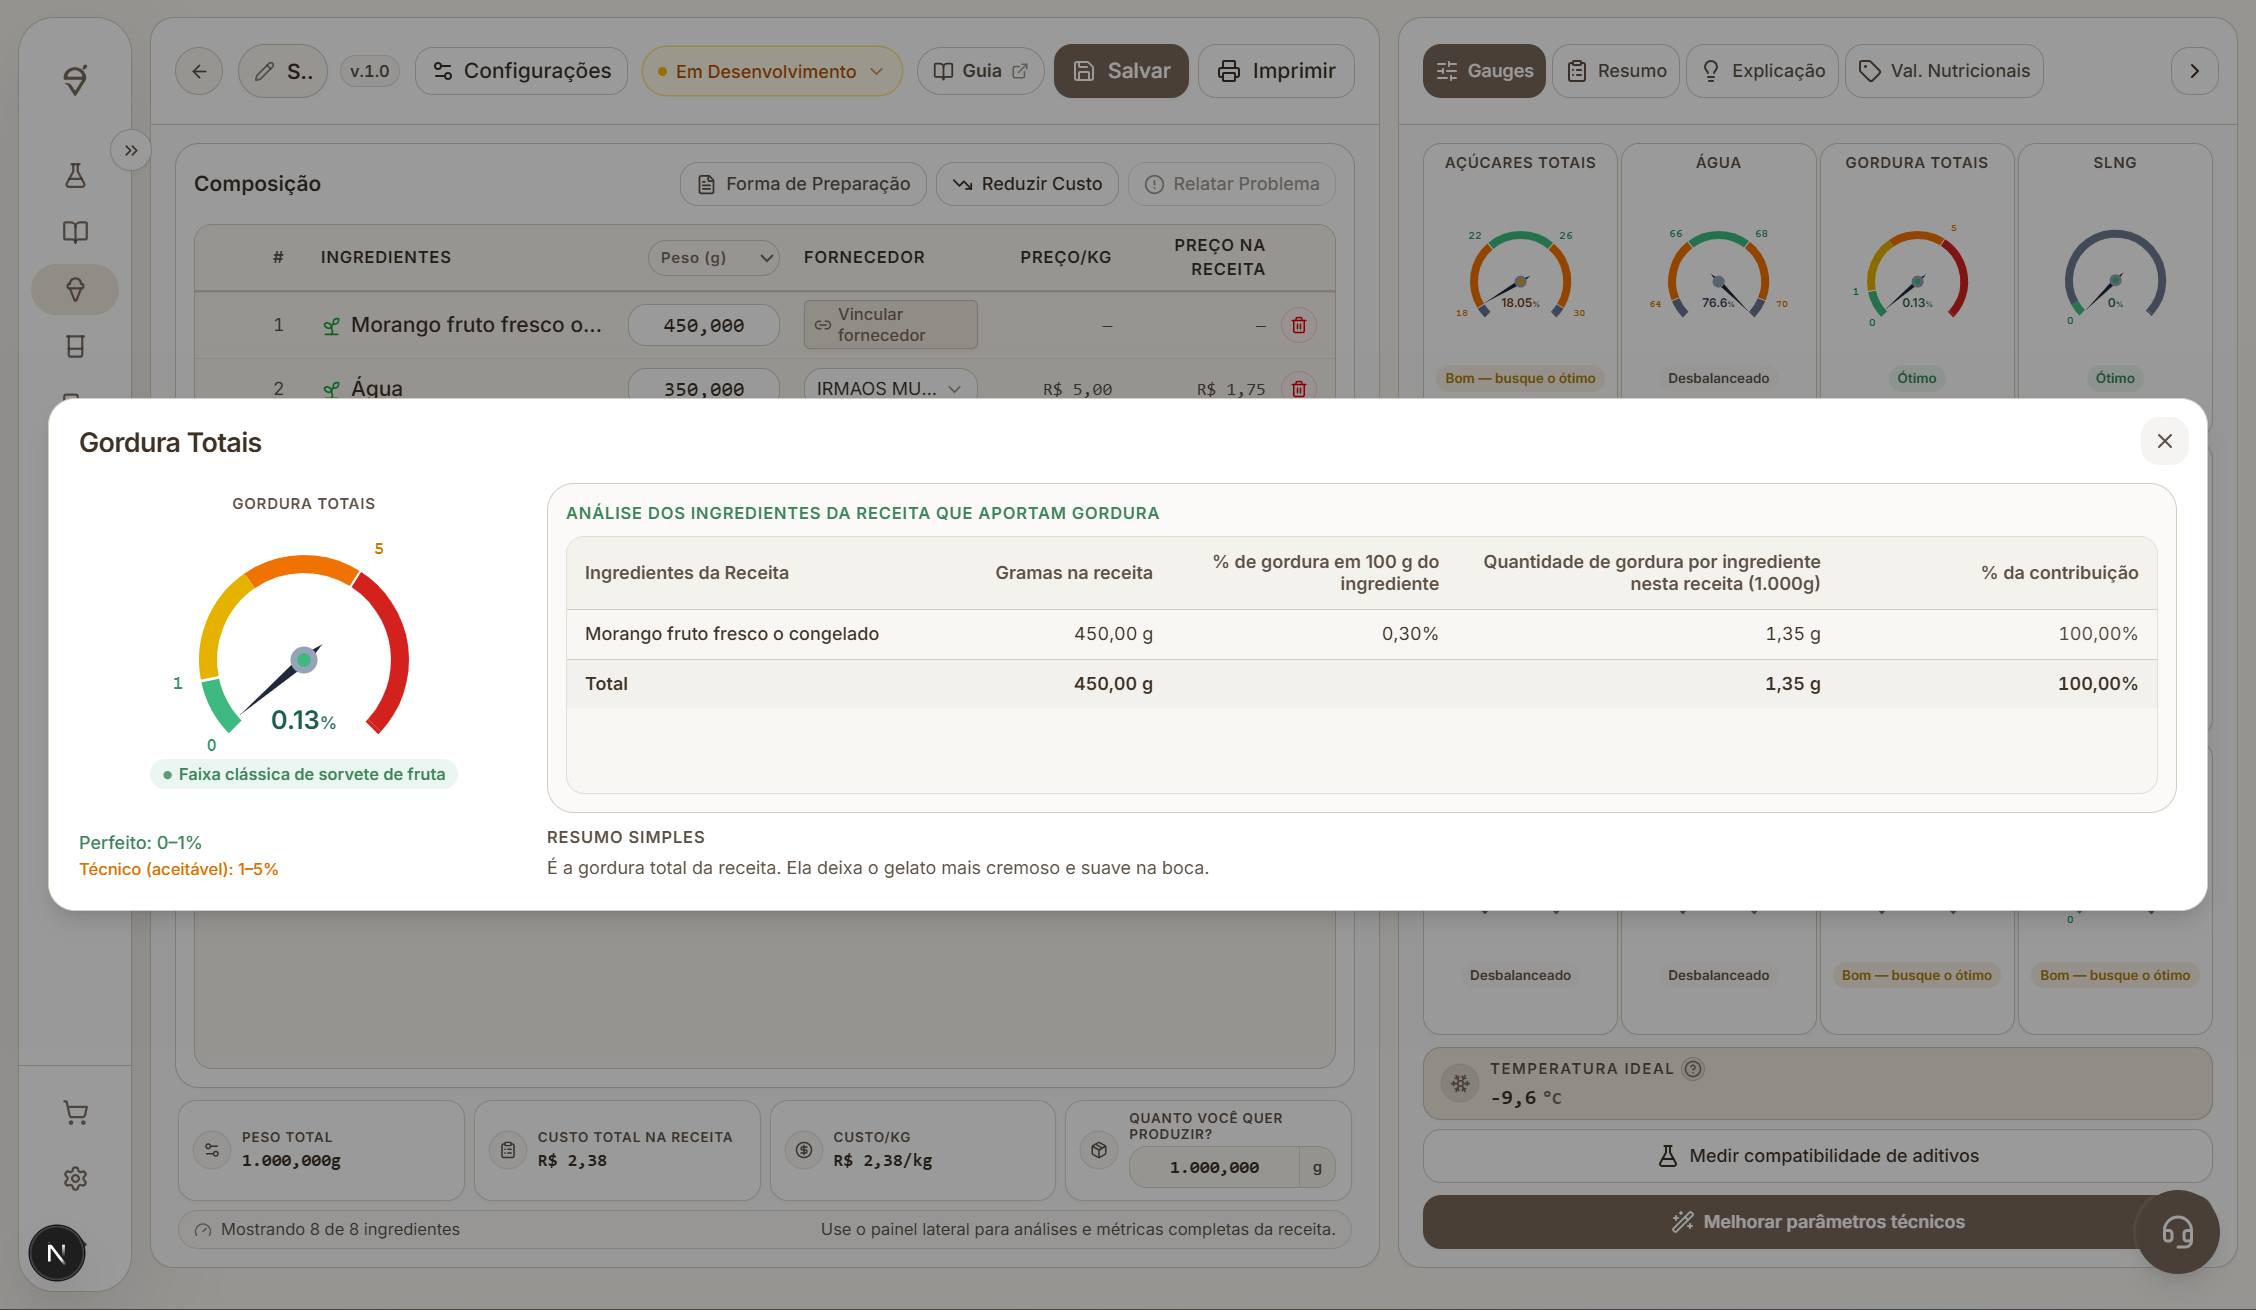This screenshot has width=2256, height=1310.
Task: Click the Morango fruto fresco ingredient name
Action: (x=476, y=325)
